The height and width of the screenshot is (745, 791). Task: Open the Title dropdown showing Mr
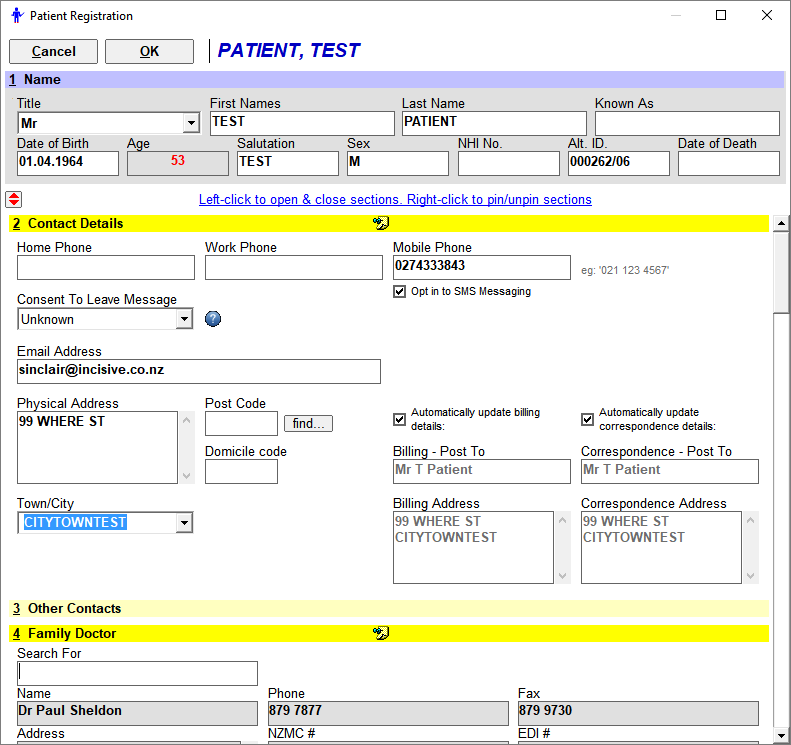coord(191,123)
